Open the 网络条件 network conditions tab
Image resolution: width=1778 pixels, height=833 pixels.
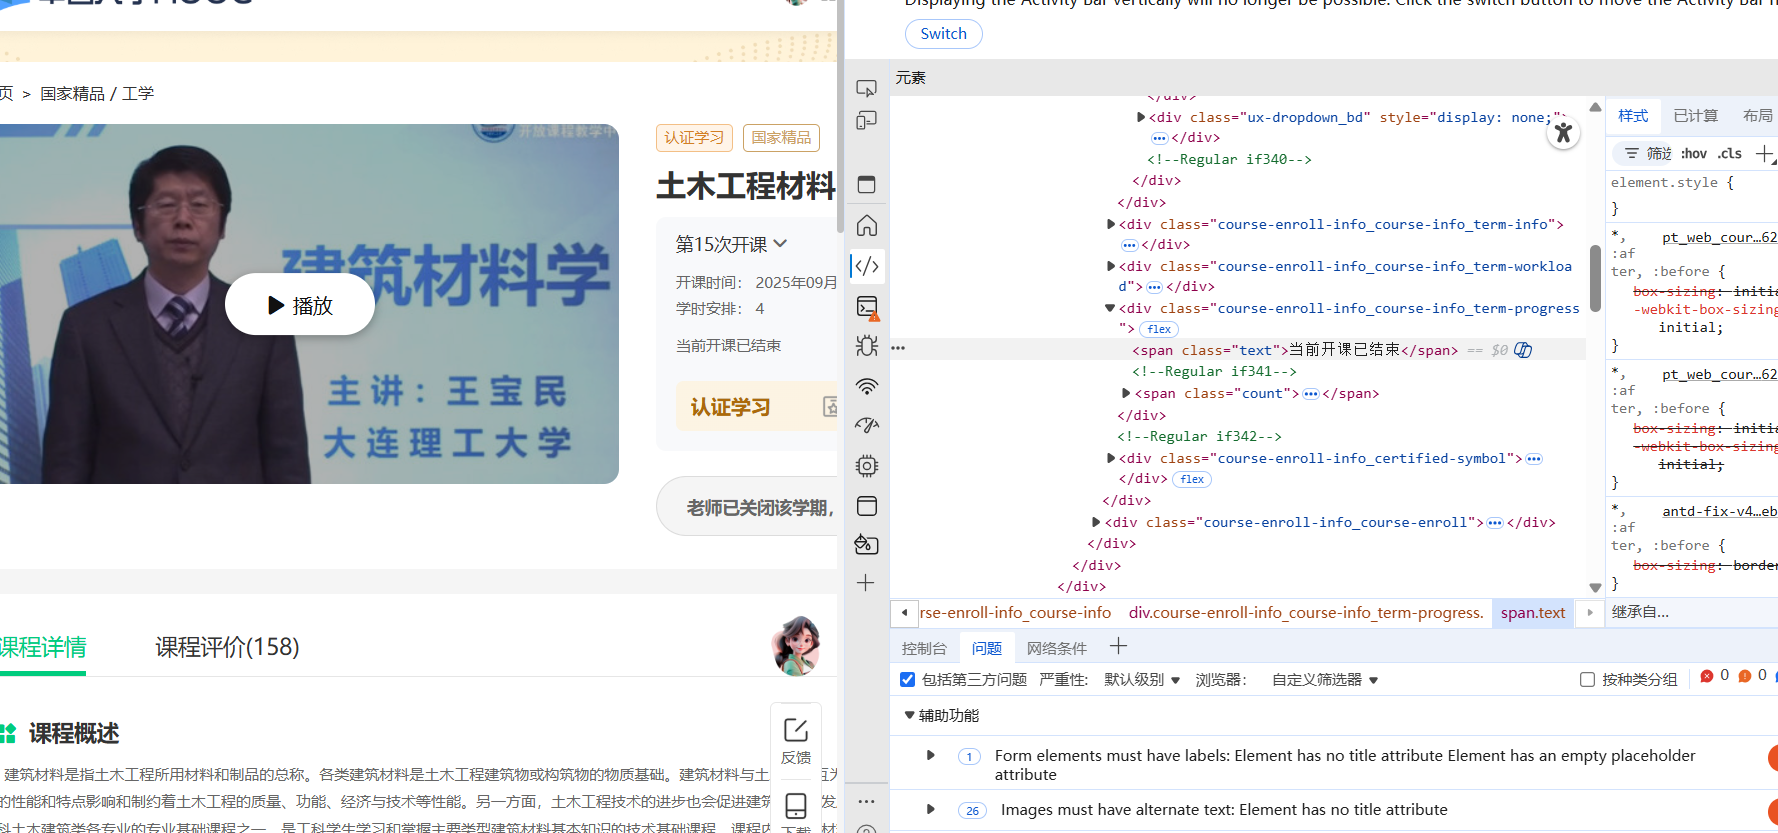[x=1057, y=648]
